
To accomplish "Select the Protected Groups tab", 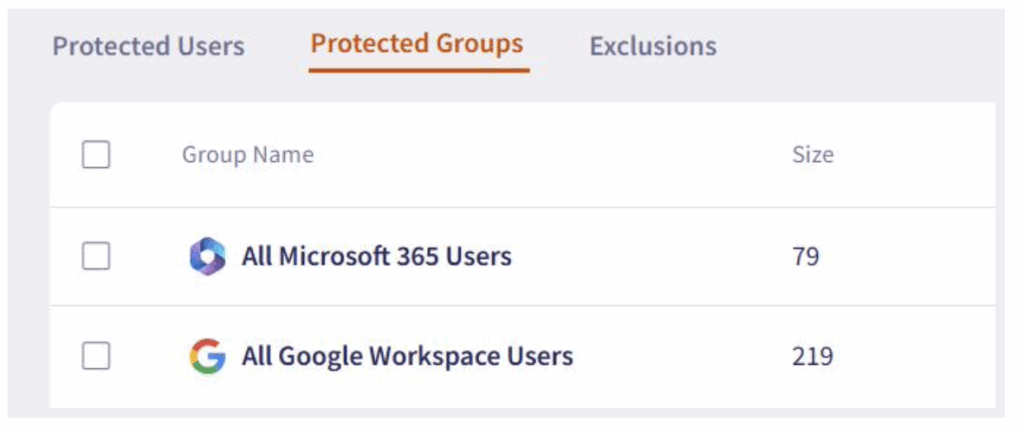I will 417,44.
